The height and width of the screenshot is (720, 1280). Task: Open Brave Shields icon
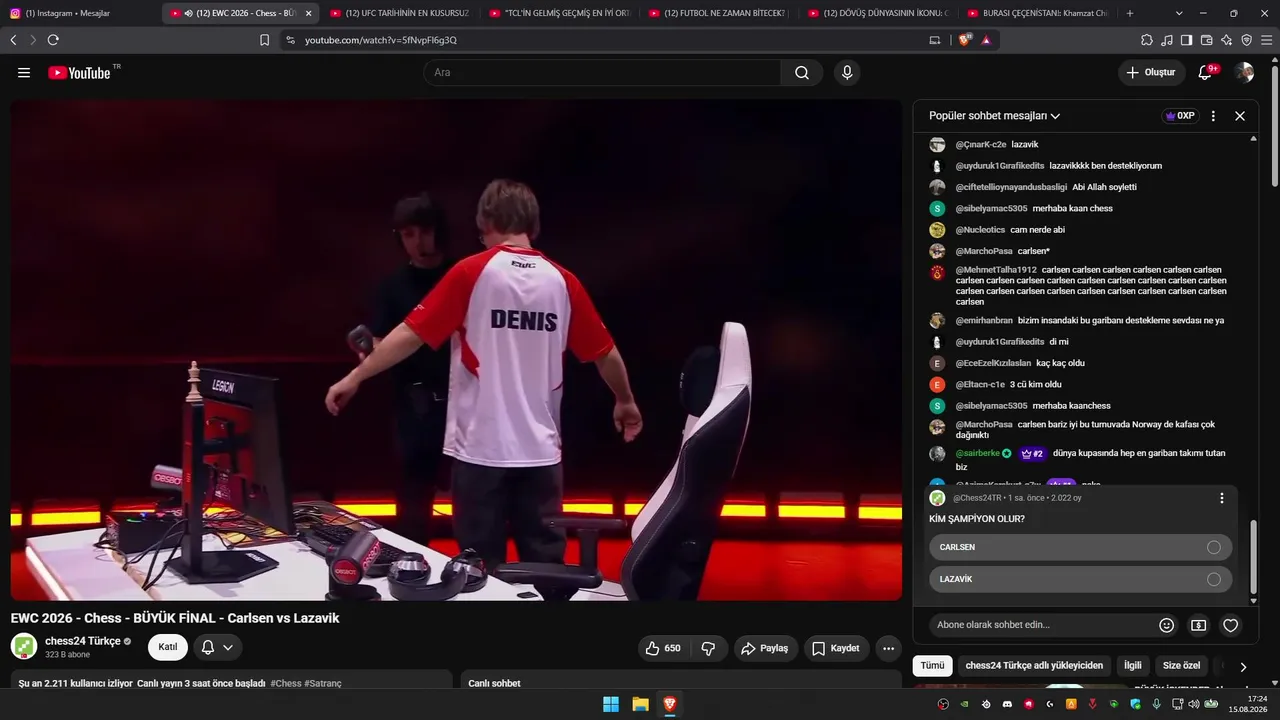click(x=965, y=40)
